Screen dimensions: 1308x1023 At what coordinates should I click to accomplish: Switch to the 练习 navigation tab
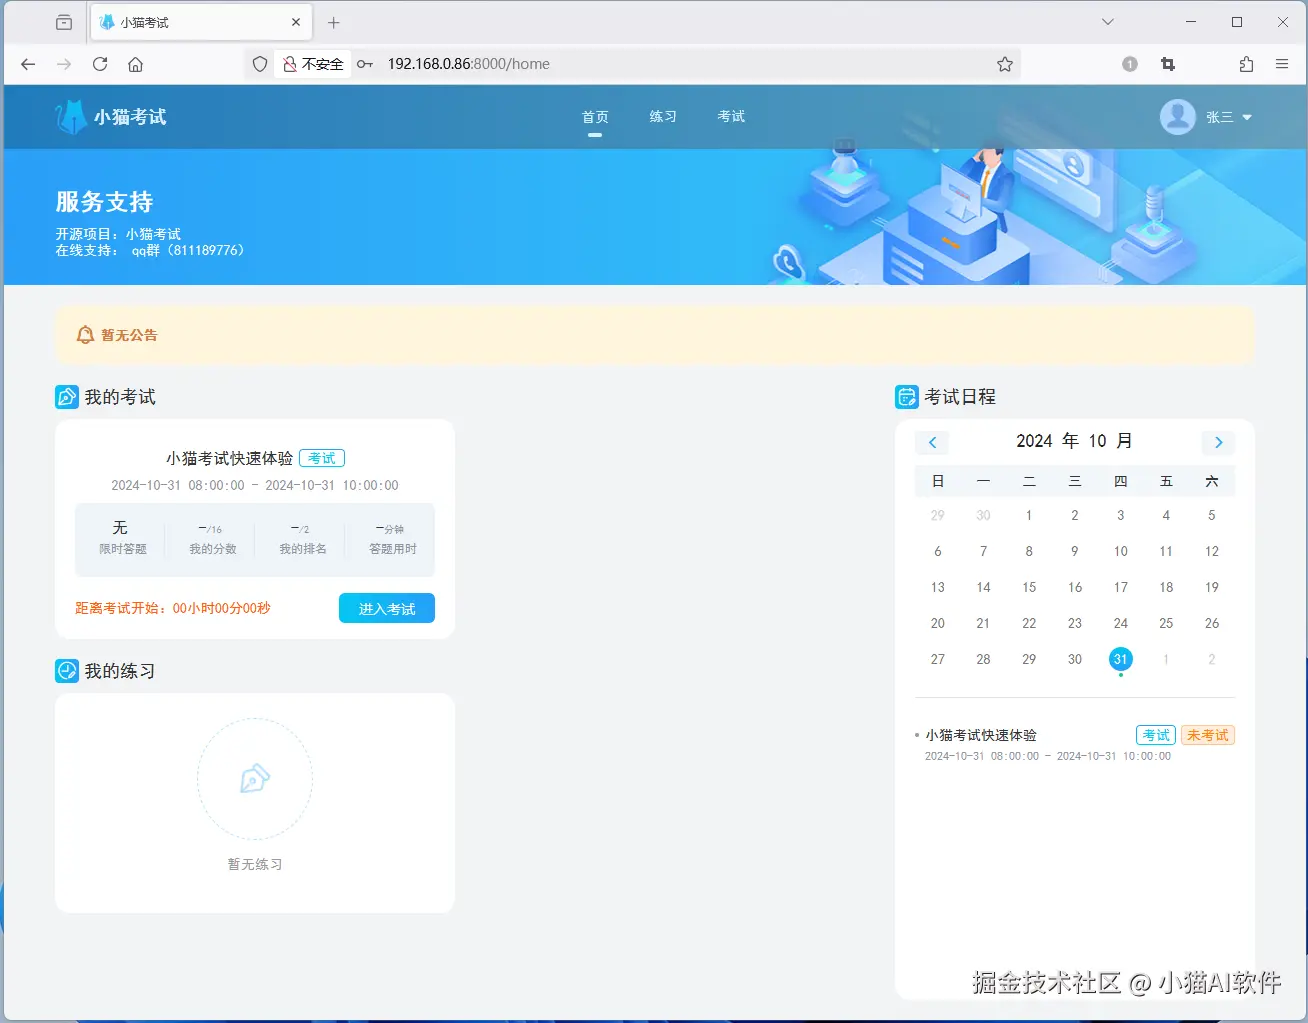[662, 116]
